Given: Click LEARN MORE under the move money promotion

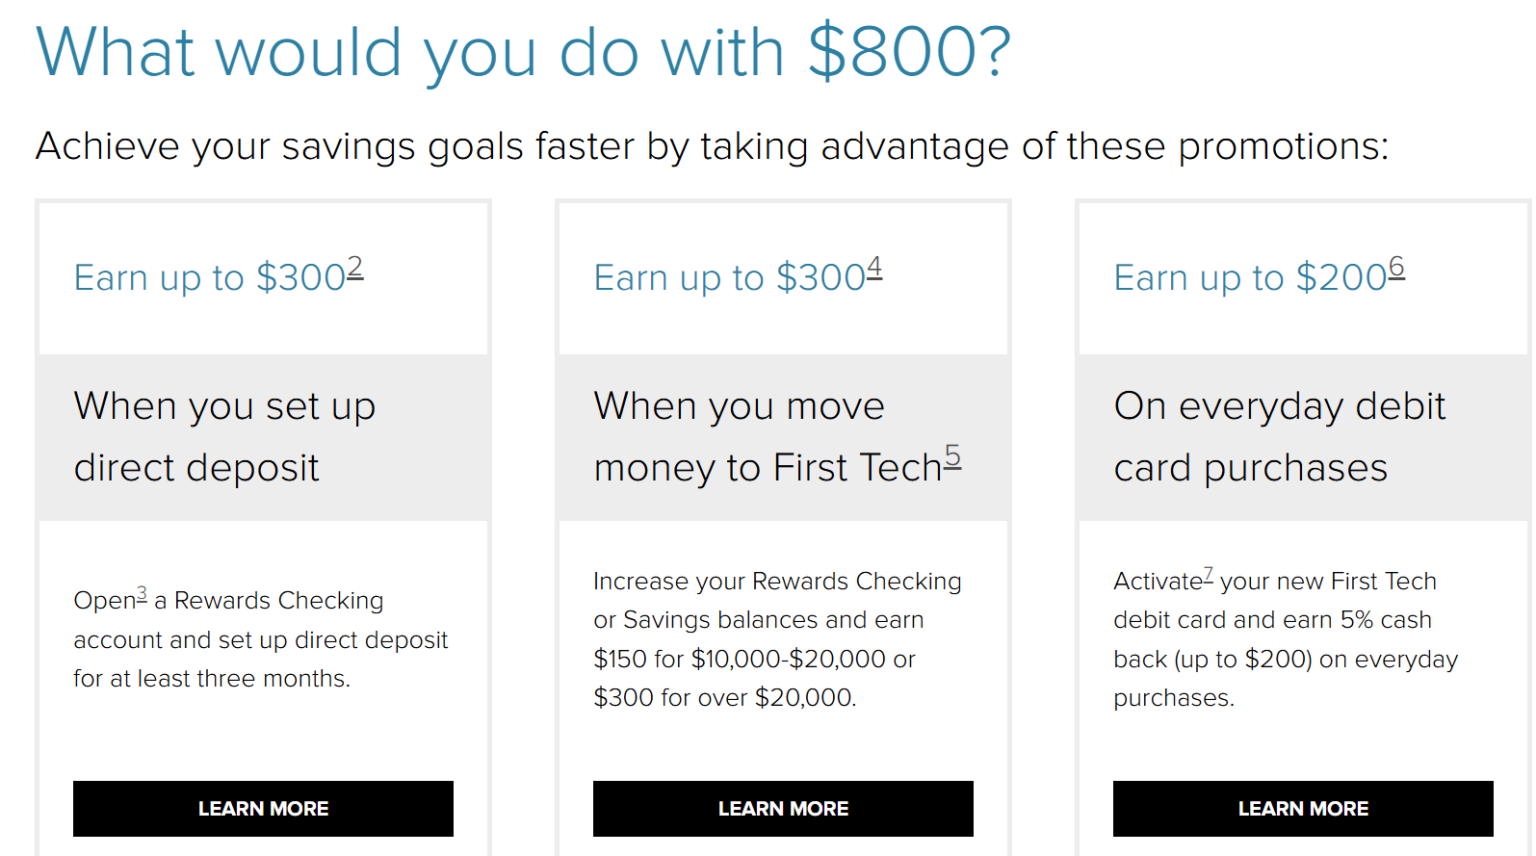Looking at the screenshot, I should [x=783, y=808].
